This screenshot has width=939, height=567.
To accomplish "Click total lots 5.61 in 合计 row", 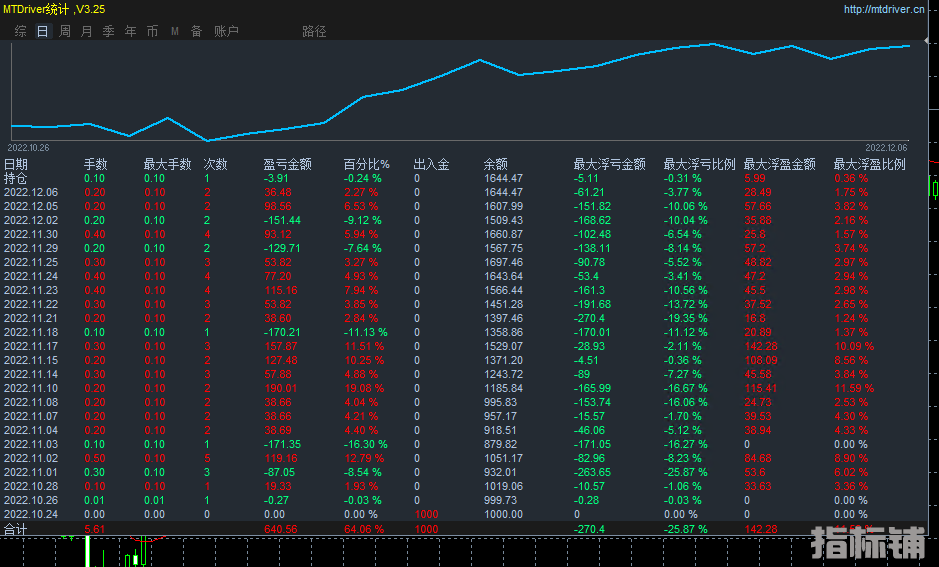I will pyautogui.click(x=95, y=529).
